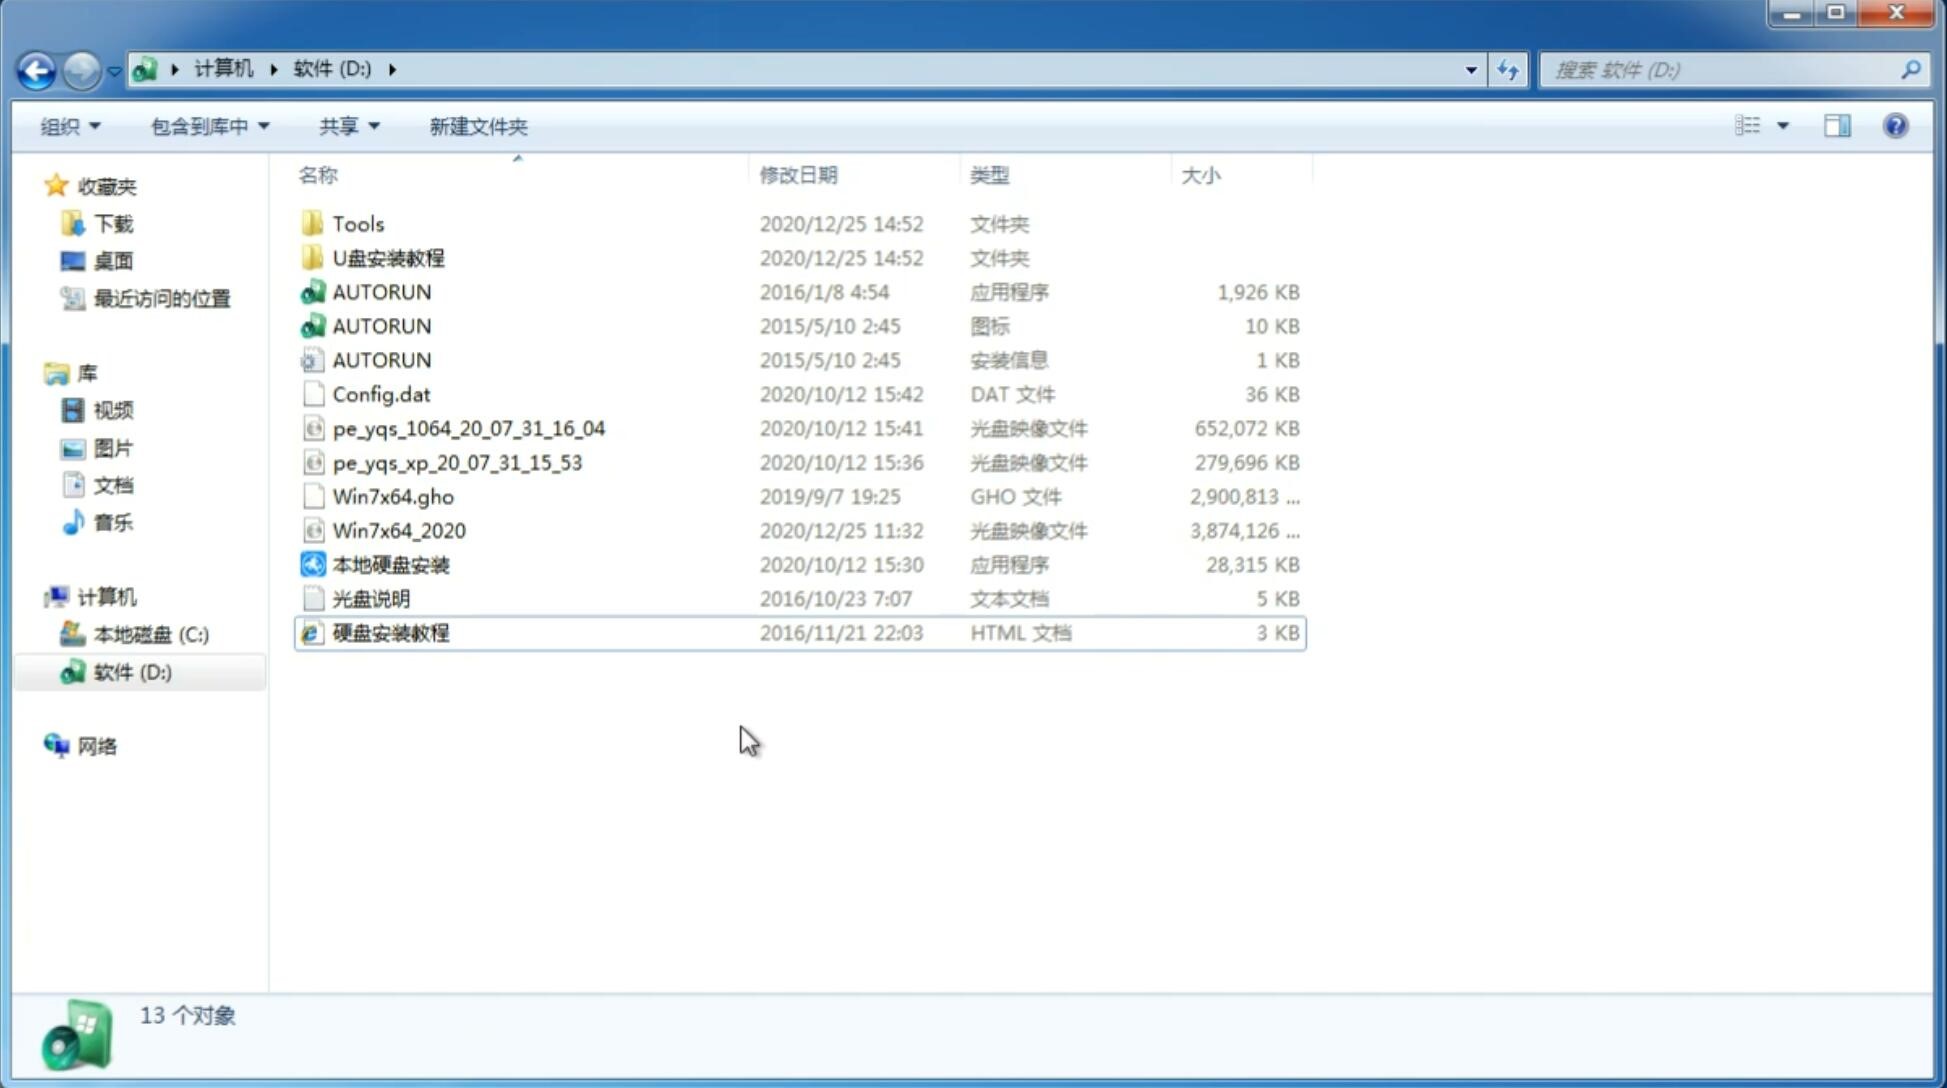
Task: Click 包含到库中 dropdown
Action: point(209,126)
